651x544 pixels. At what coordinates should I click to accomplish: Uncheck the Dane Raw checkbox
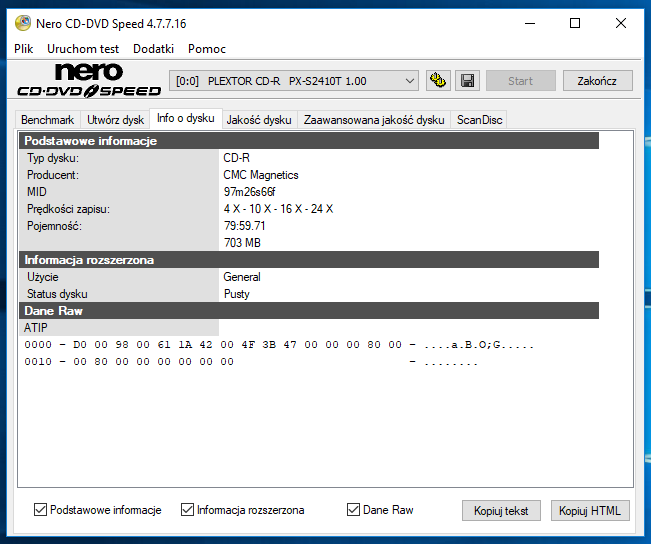point(353,510)
